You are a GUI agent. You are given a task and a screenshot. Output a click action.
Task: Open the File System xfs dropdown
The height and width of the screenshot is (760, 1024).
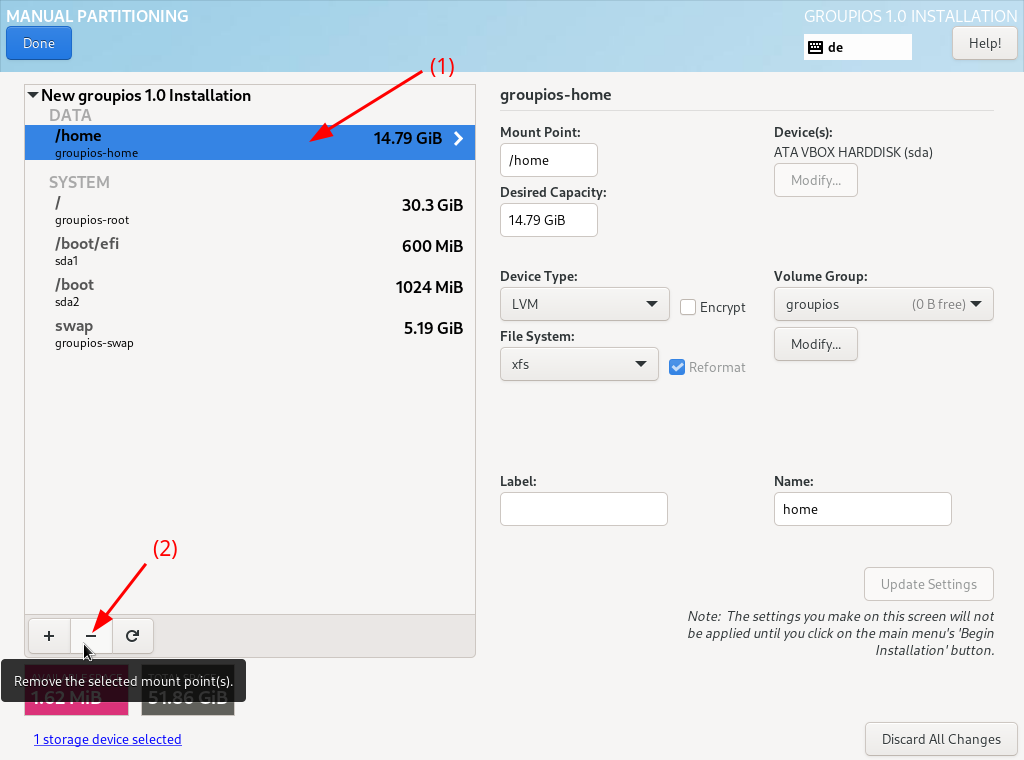(578, 364)
